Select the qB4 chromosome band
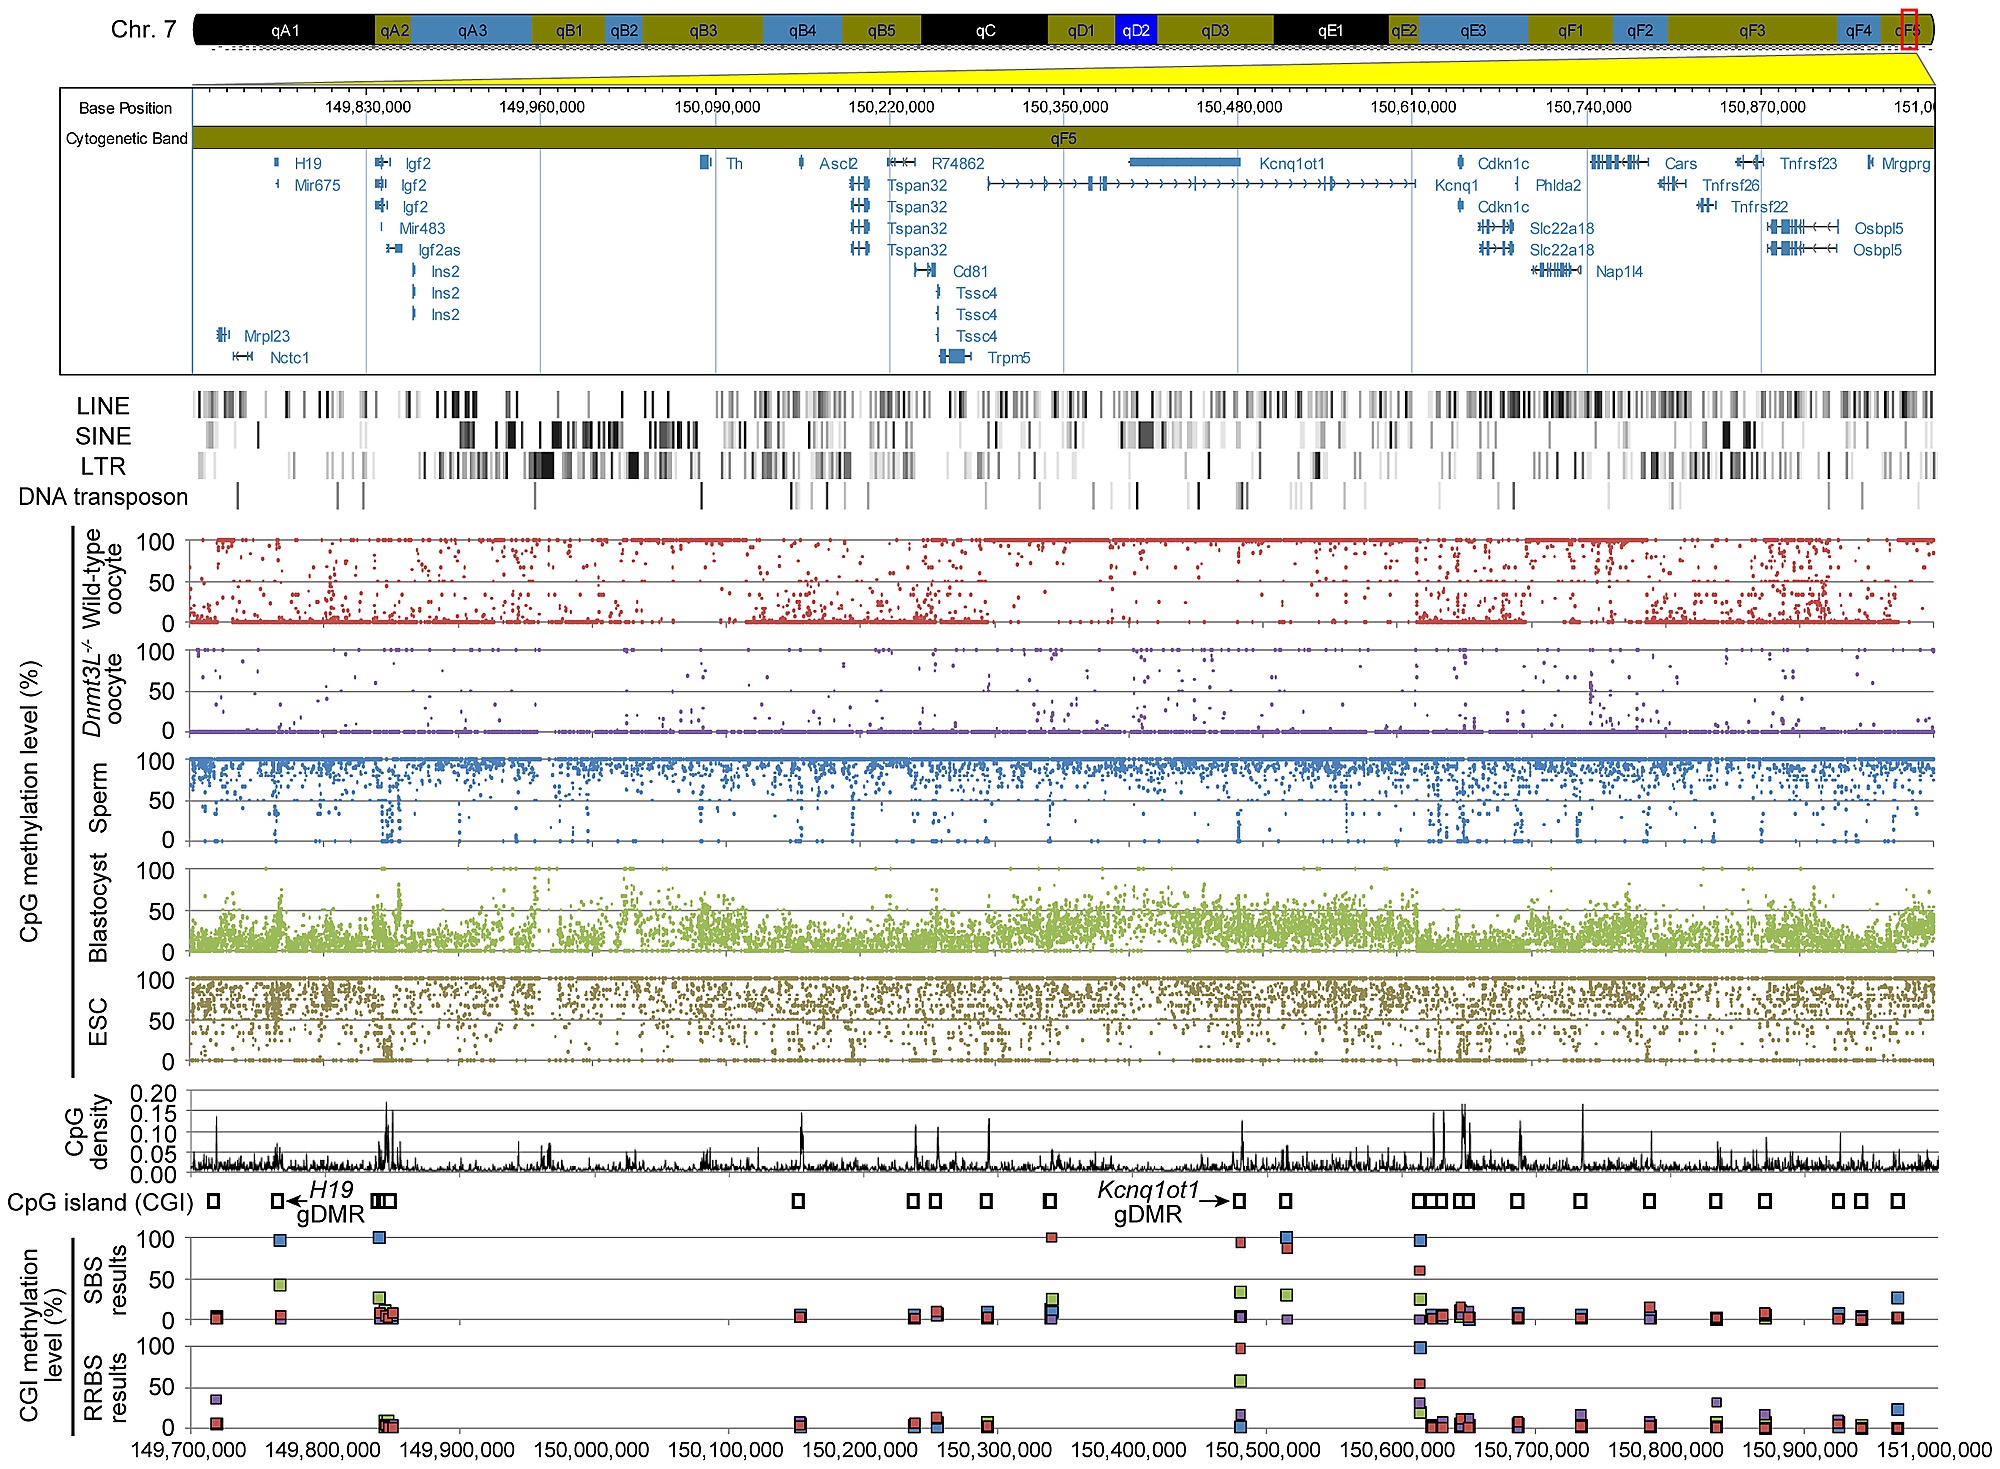 coord(802,30)
